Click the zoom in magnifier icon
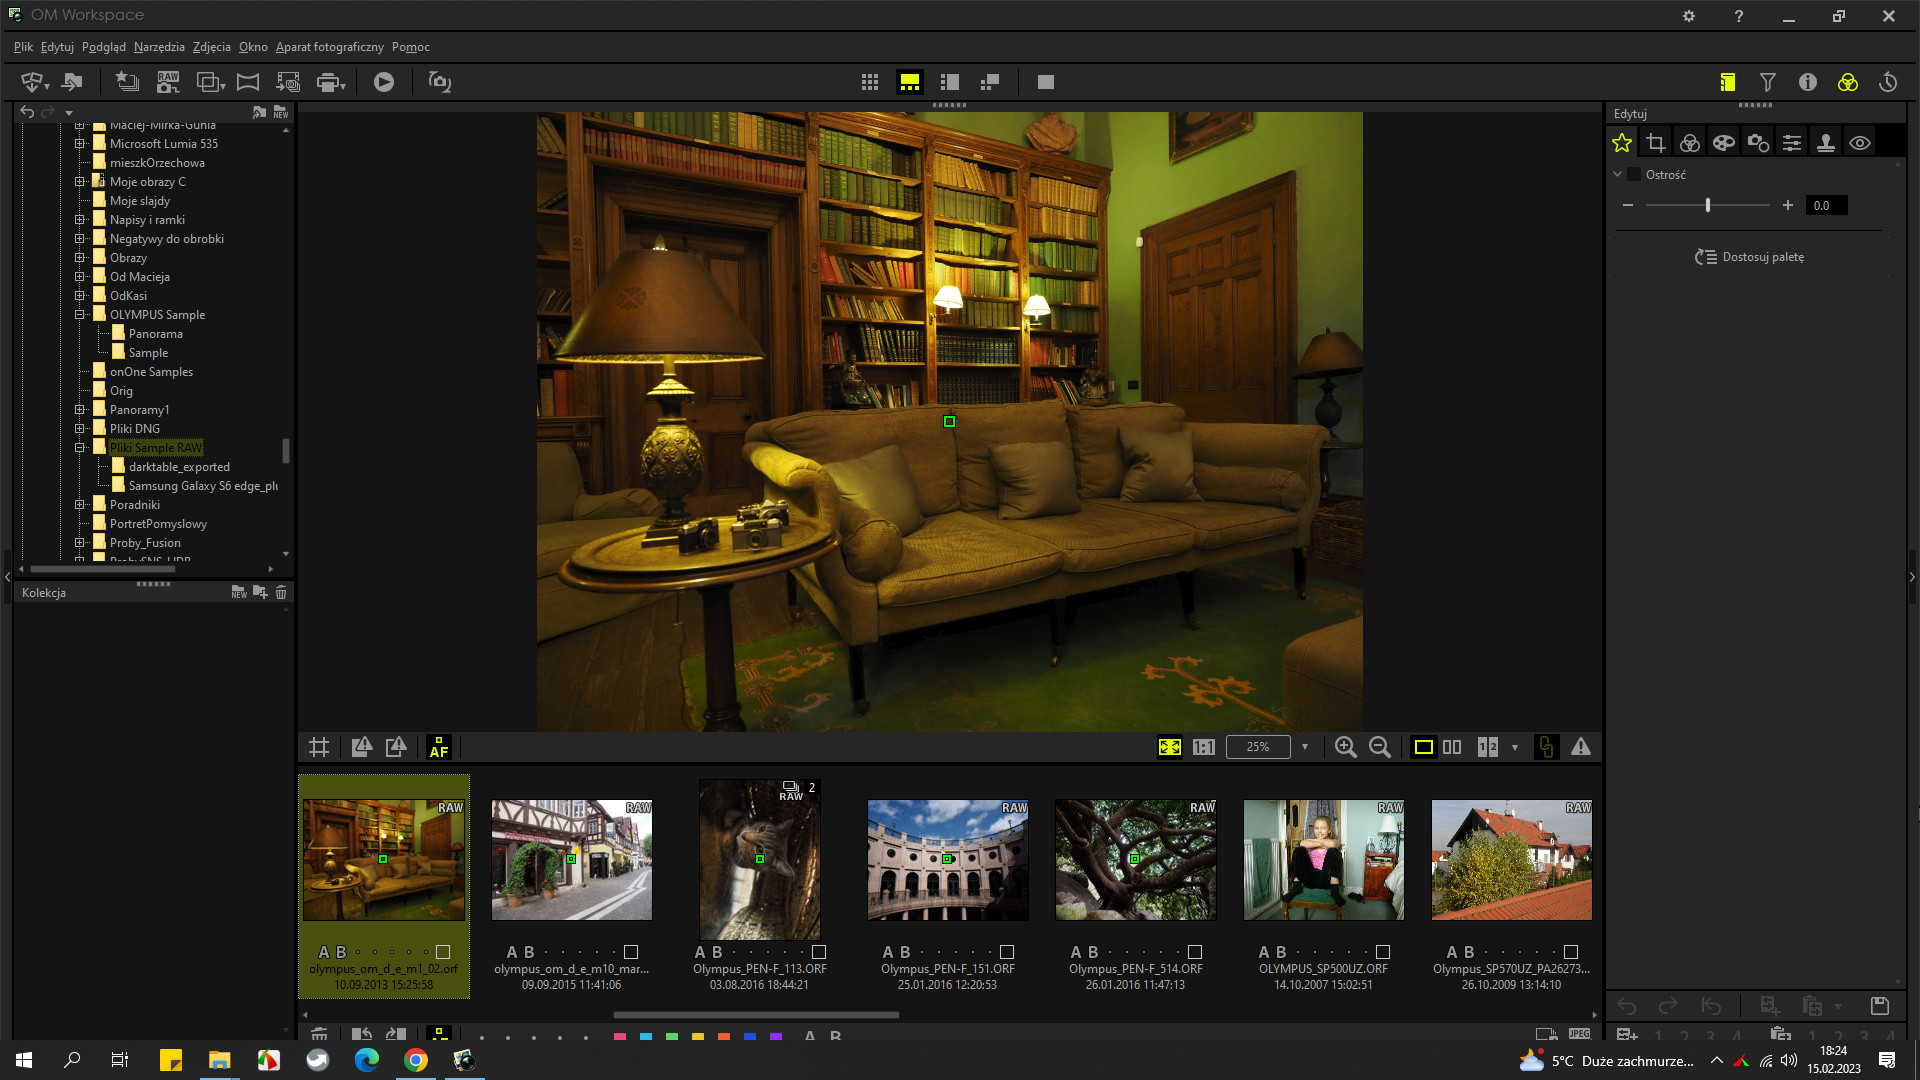This screenshot has height=1080, width=1920. (1345, 747)
